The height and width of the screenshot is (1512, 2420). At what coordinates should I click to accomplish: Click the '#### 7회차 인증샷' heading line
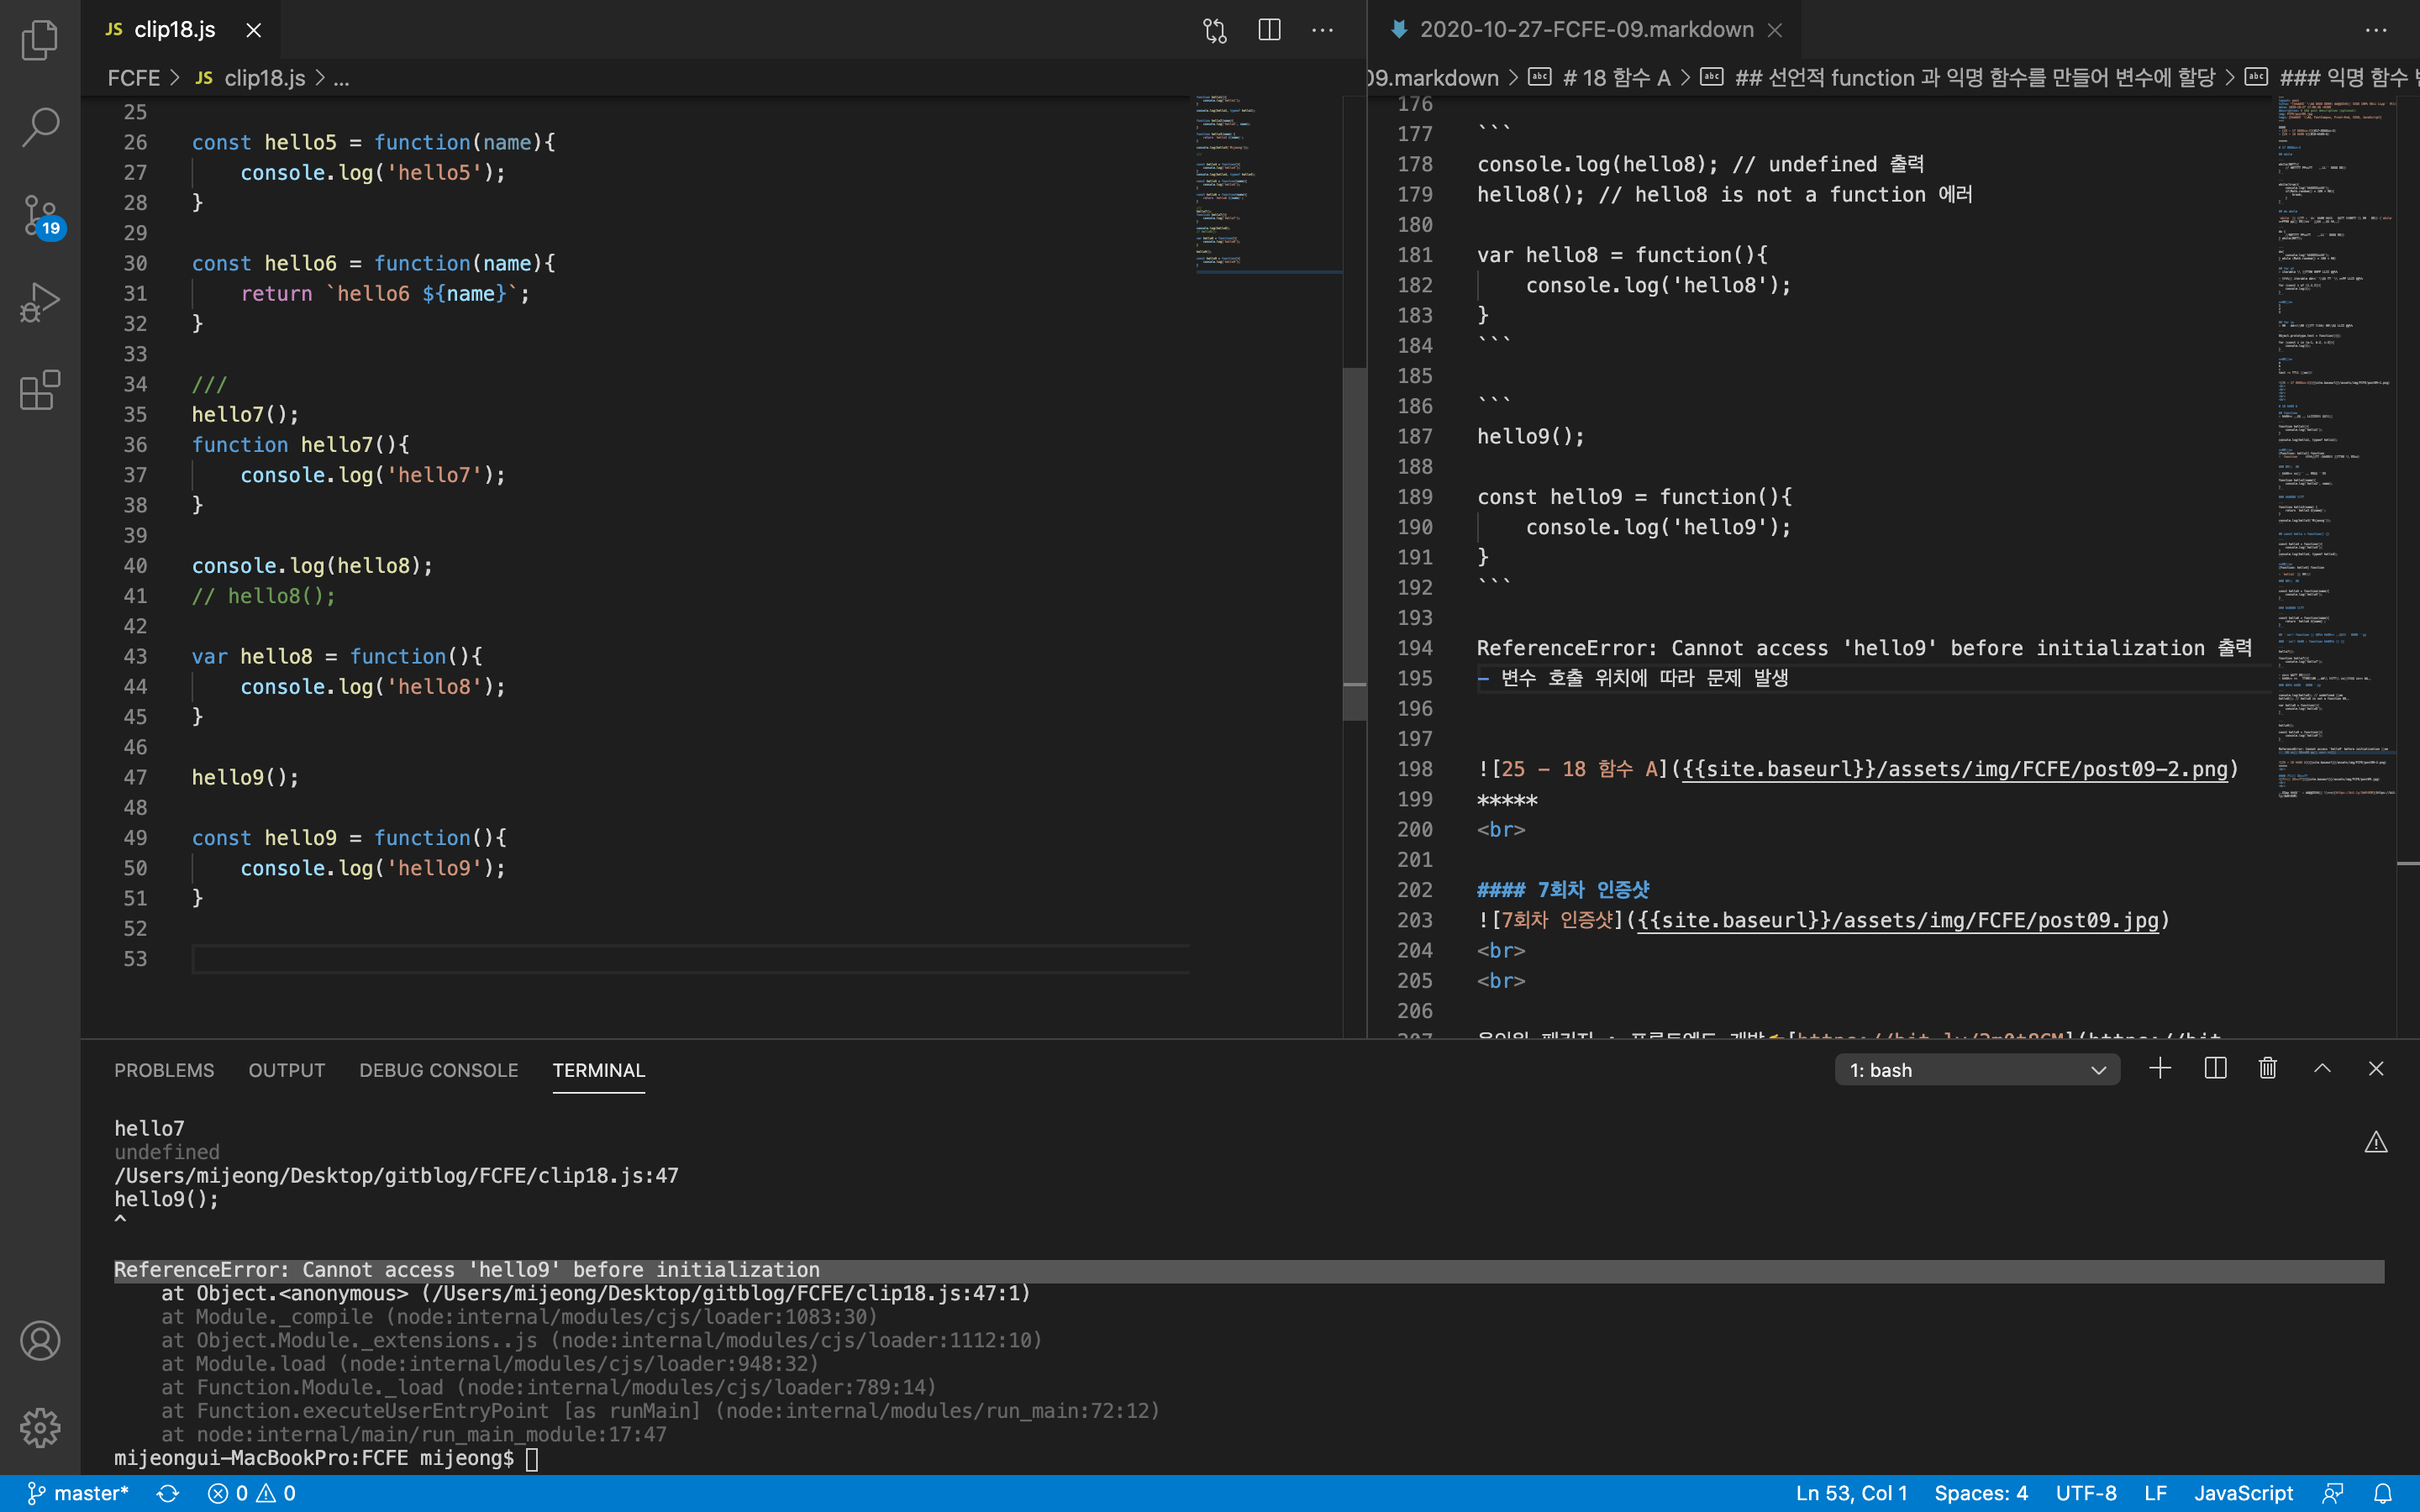pos(1563,890)
